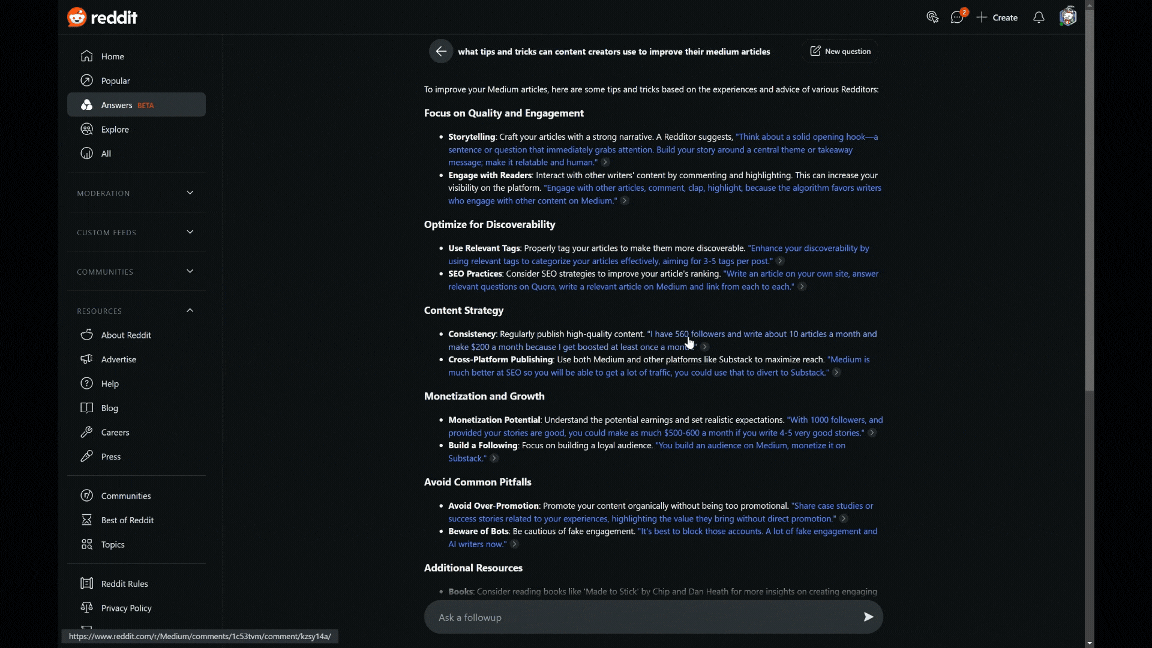Open source arrow after Storytelling quote
This screenshot has height=648, width=1152.
click(x=605, y=162)
